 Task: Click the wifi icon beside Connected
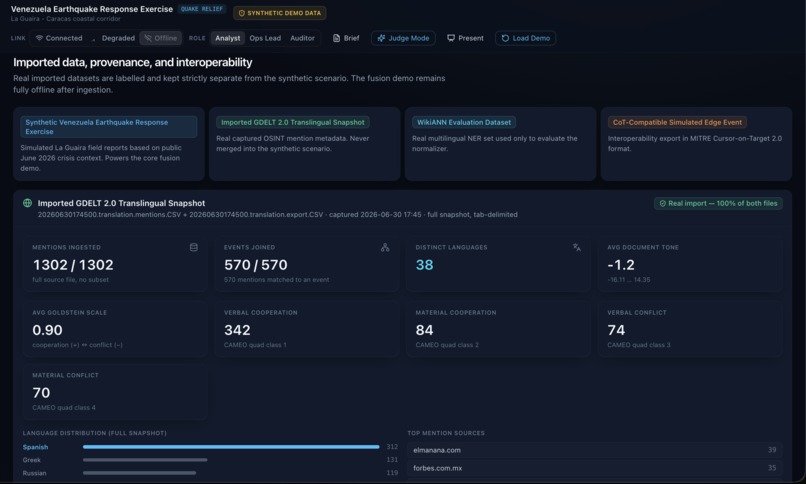coord(39,38)
